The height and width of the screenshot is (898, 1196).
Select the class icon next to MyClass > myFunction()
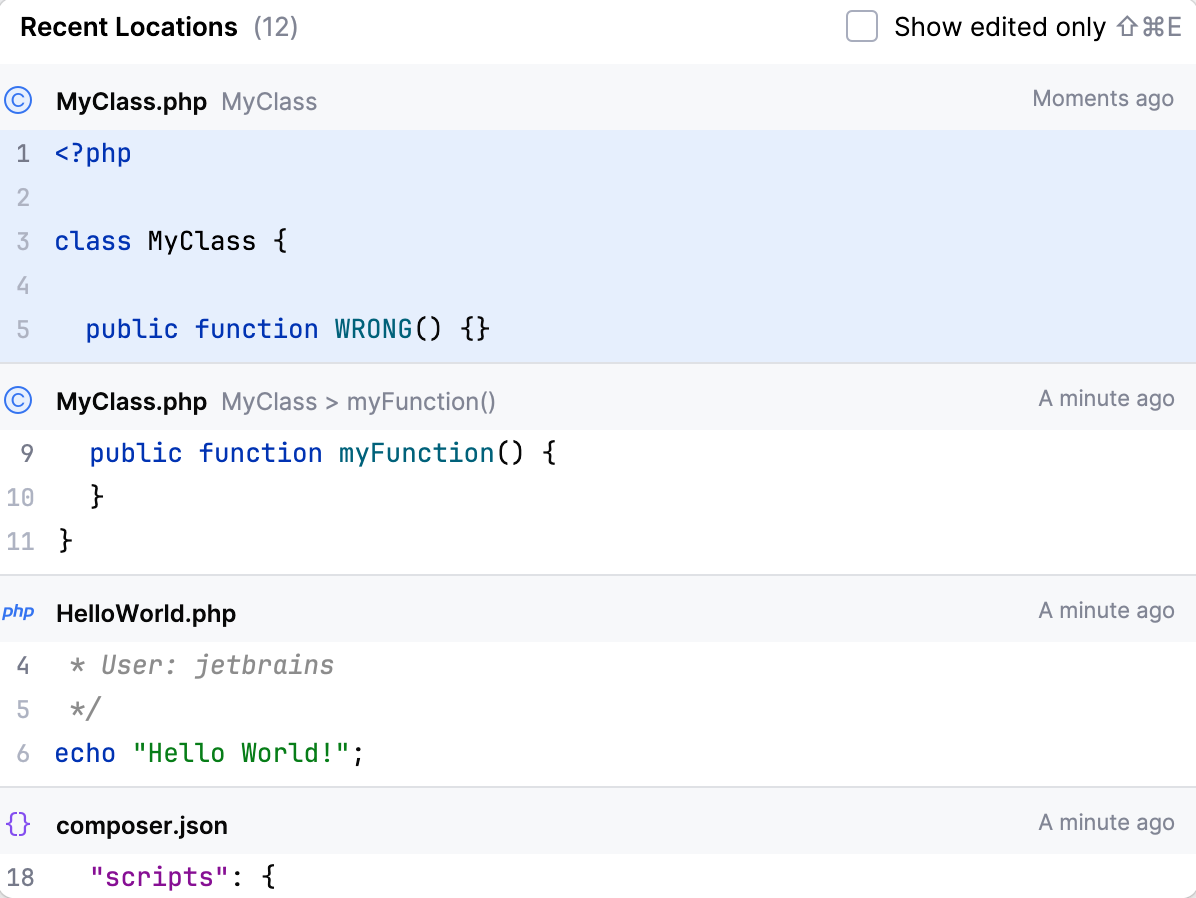19,400
